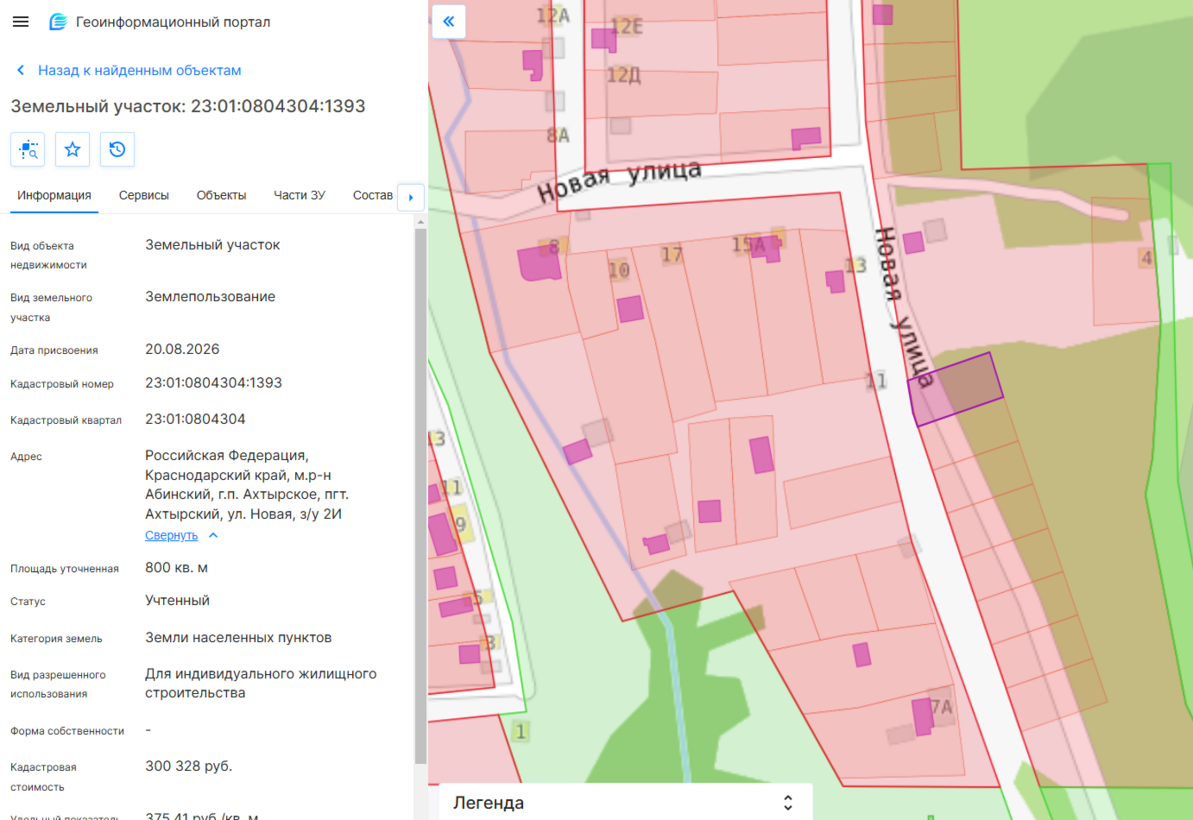Image resolution: width=1193 pixels, height=820 pixels.
Task: Open the history clock icon
Action: pos(117,149)
